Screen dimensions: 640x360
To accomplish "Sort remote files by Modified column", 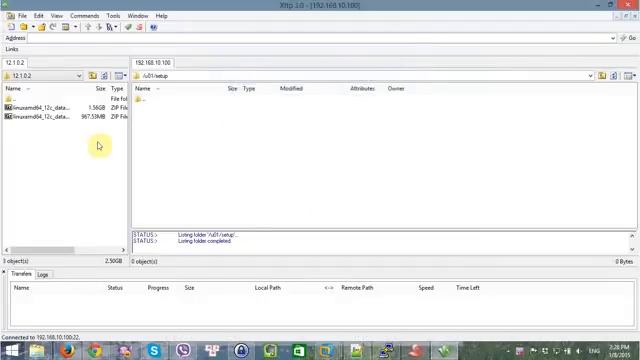I will point(291,89).
